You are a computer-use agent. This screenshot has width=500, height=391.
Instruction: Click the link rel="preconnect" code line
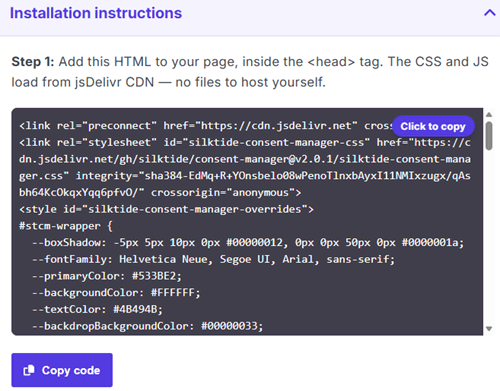coord(206,126)
